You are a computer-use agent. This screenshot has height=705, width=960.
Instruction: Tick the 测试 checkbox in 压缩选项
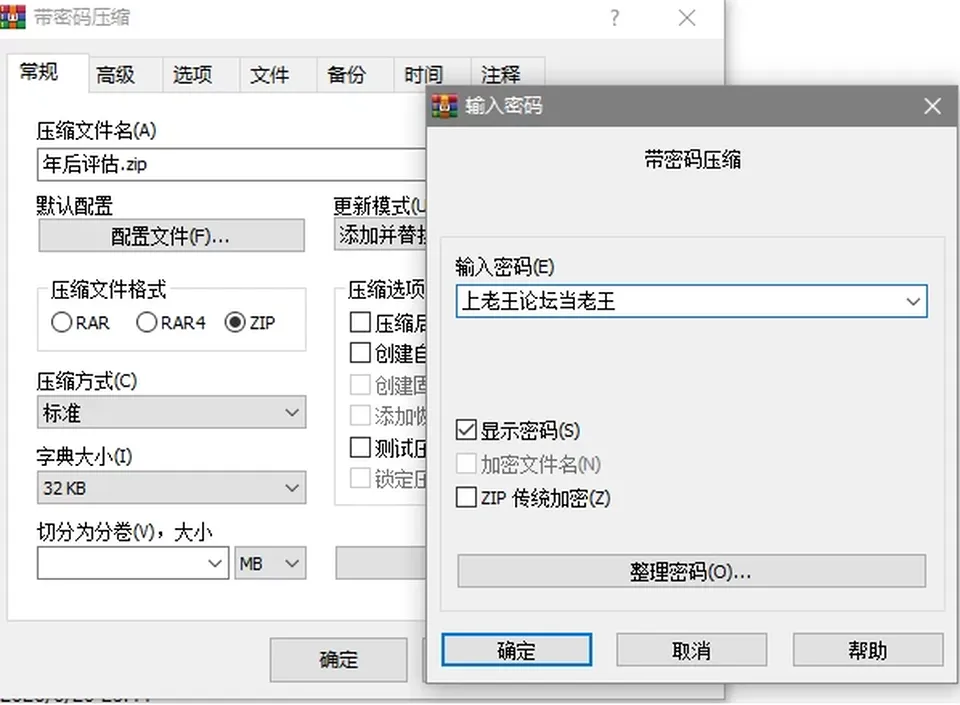(360, 447)
